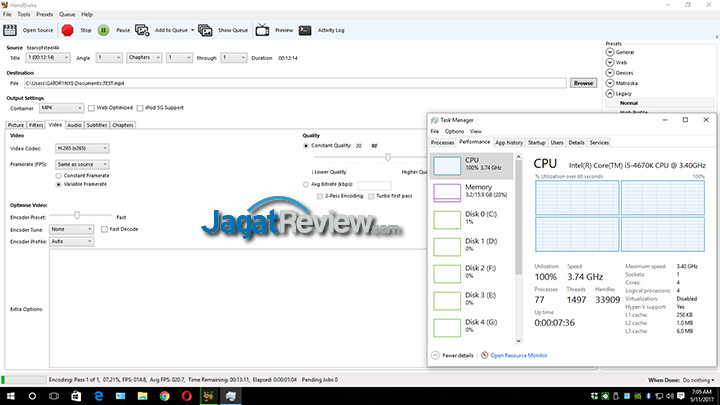Open Cortana search circle on taskbar
Image resolution: width=720 pixels, height=405 pixels.
tap(32, 396)
